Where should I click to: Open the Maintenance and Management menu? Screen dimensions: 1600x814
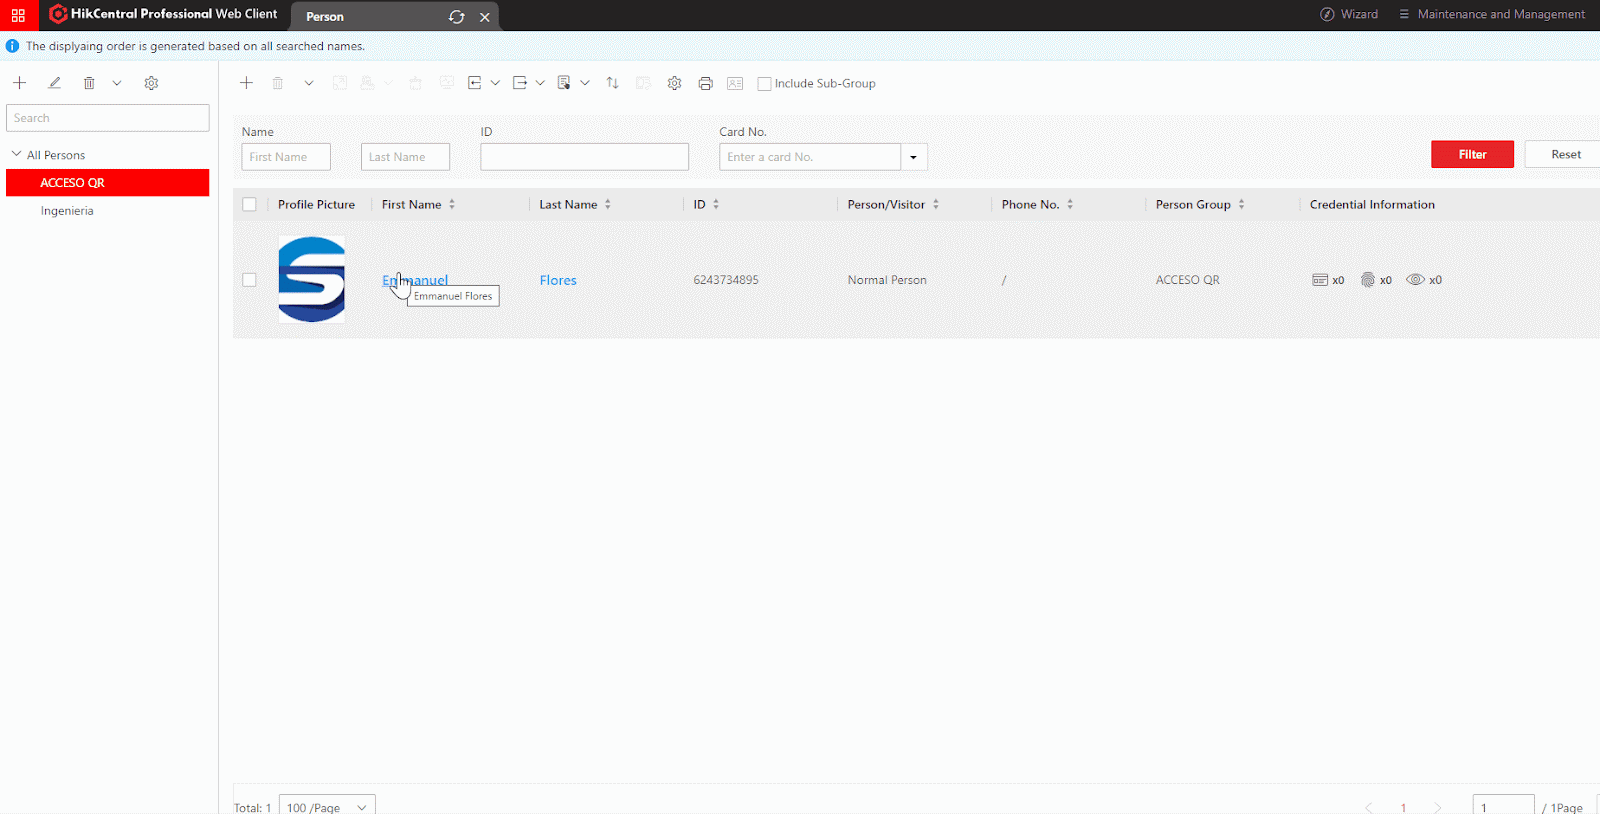coord(1491,14)
